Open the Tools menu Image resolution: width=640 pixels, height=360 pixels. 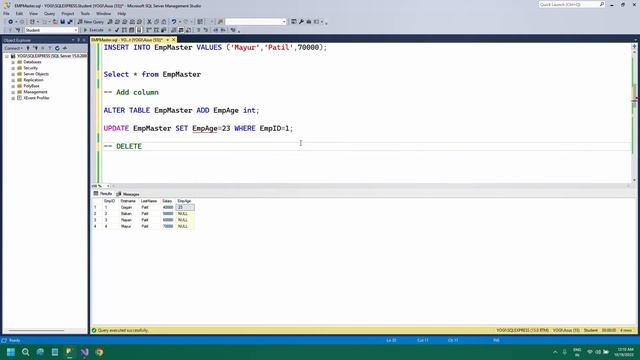(x=85, y=13)
